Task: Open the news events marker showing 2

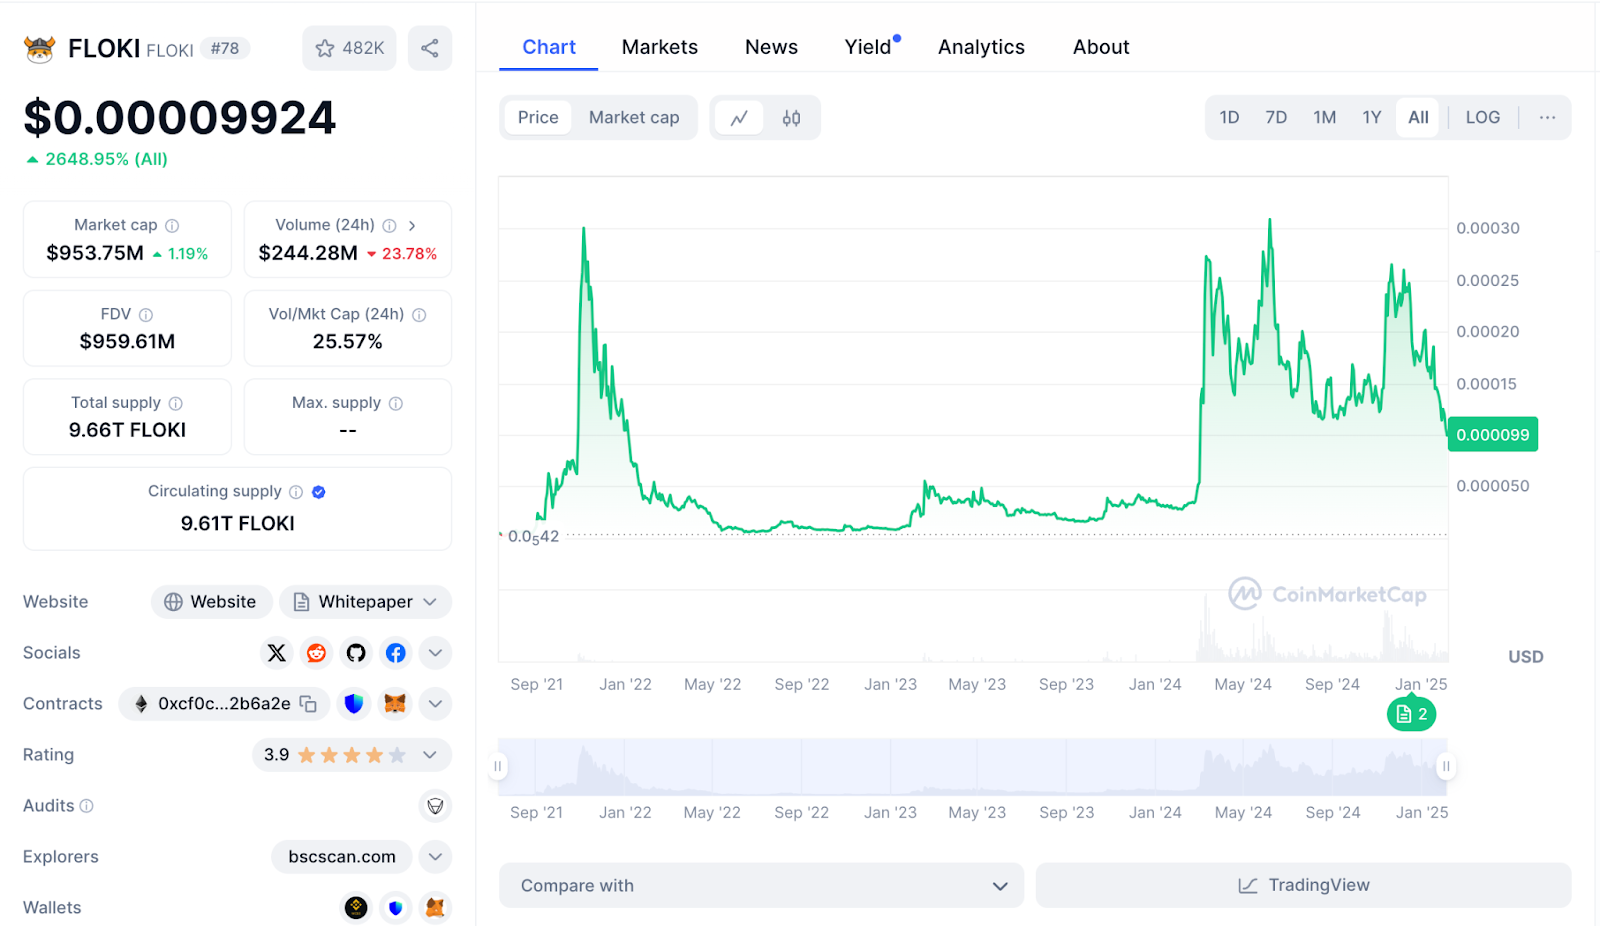Action: pyautogui.click(x=1411, y=714)
